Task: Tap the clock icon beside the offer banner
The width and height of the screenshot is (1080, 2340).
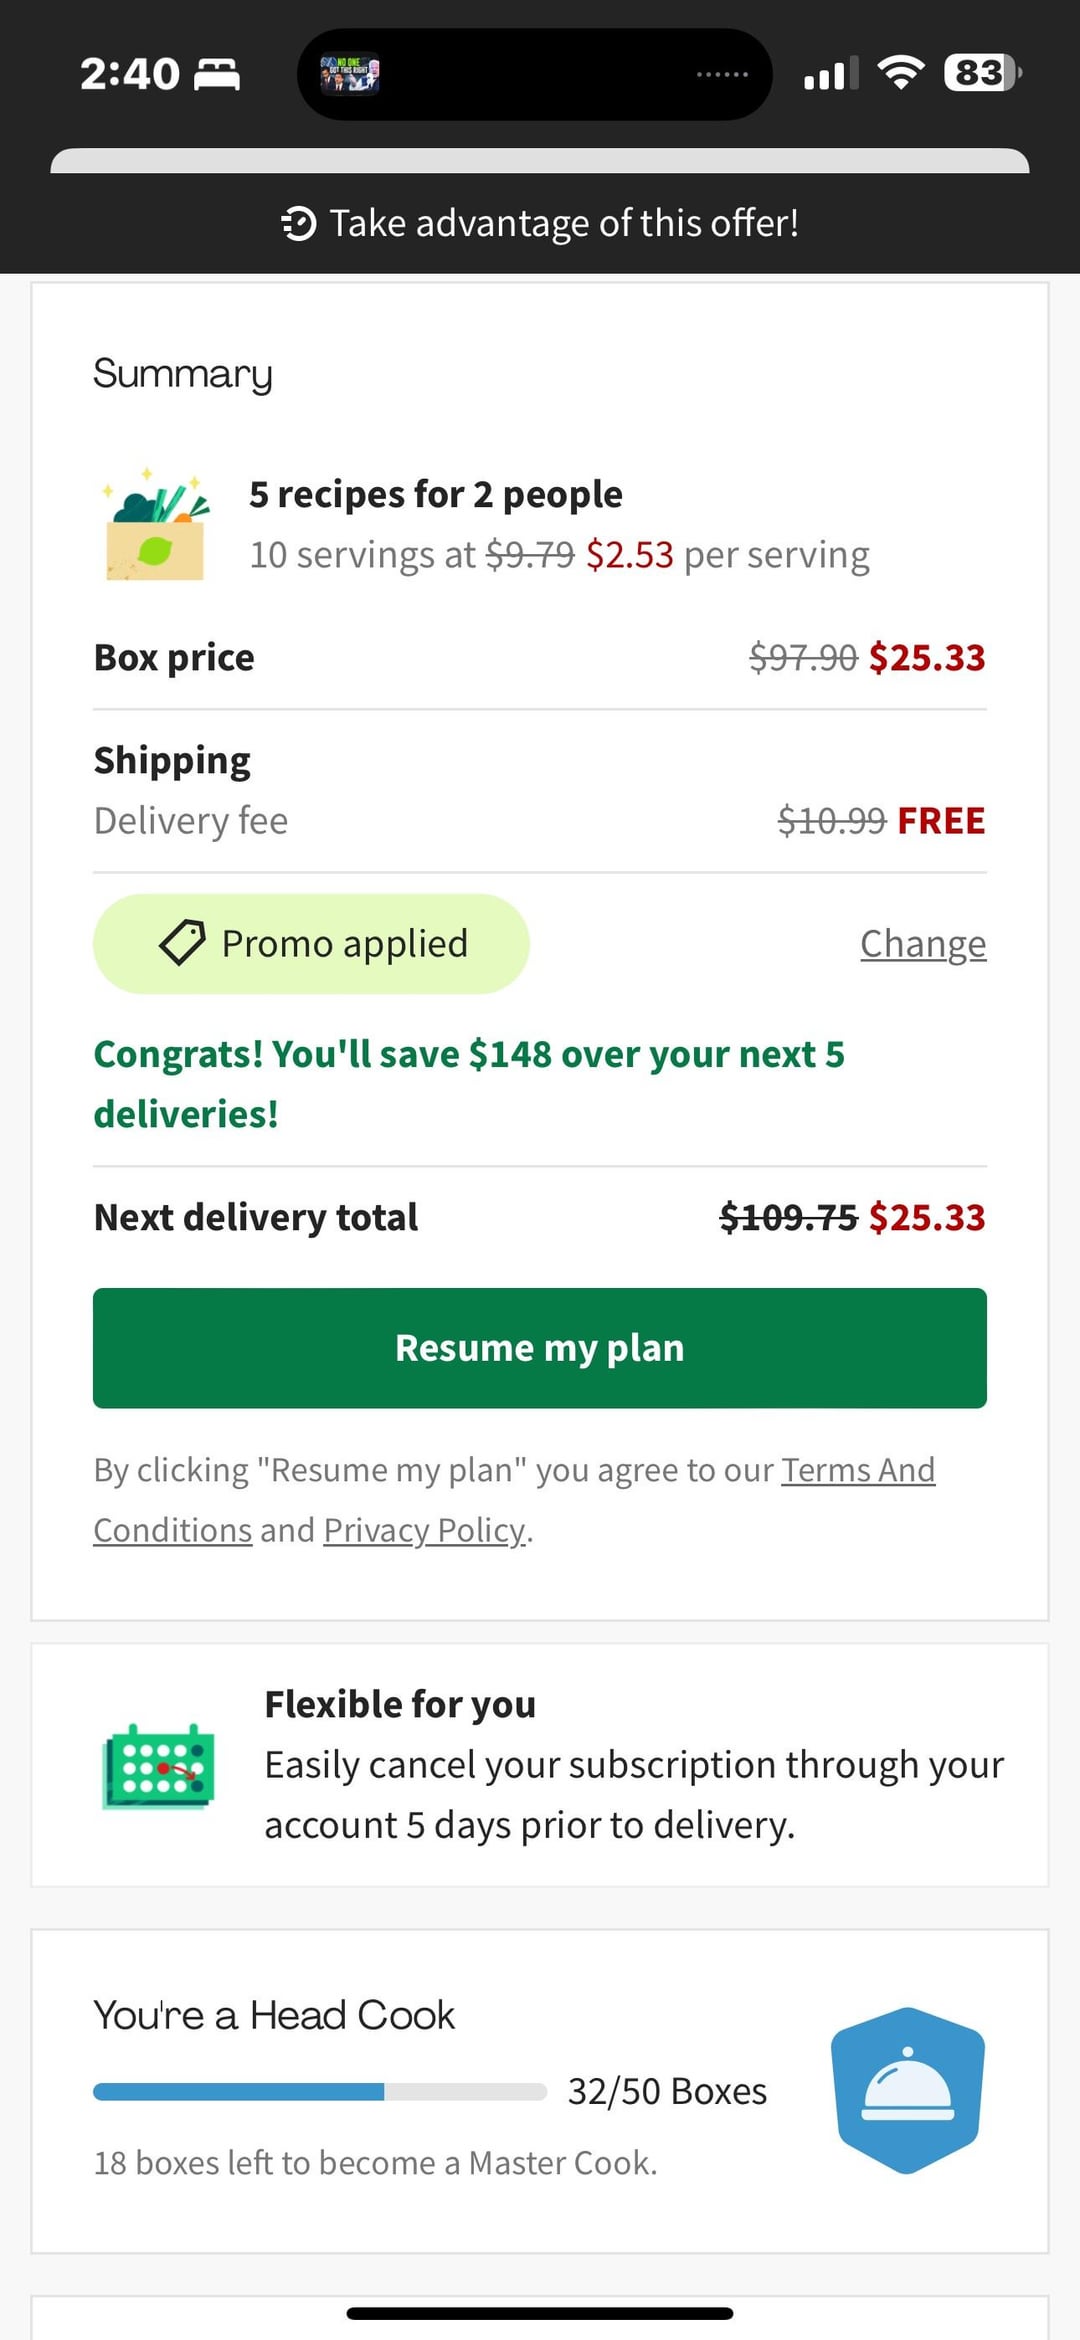Action: coord(299,223)
